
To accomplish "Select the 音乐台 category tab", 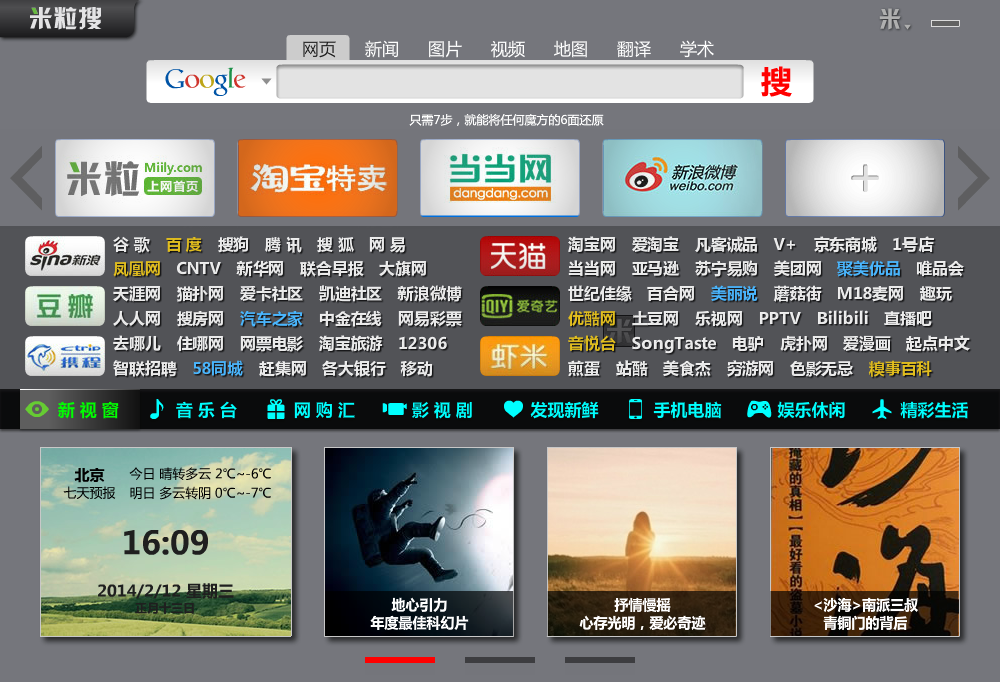I will (193, 410).
